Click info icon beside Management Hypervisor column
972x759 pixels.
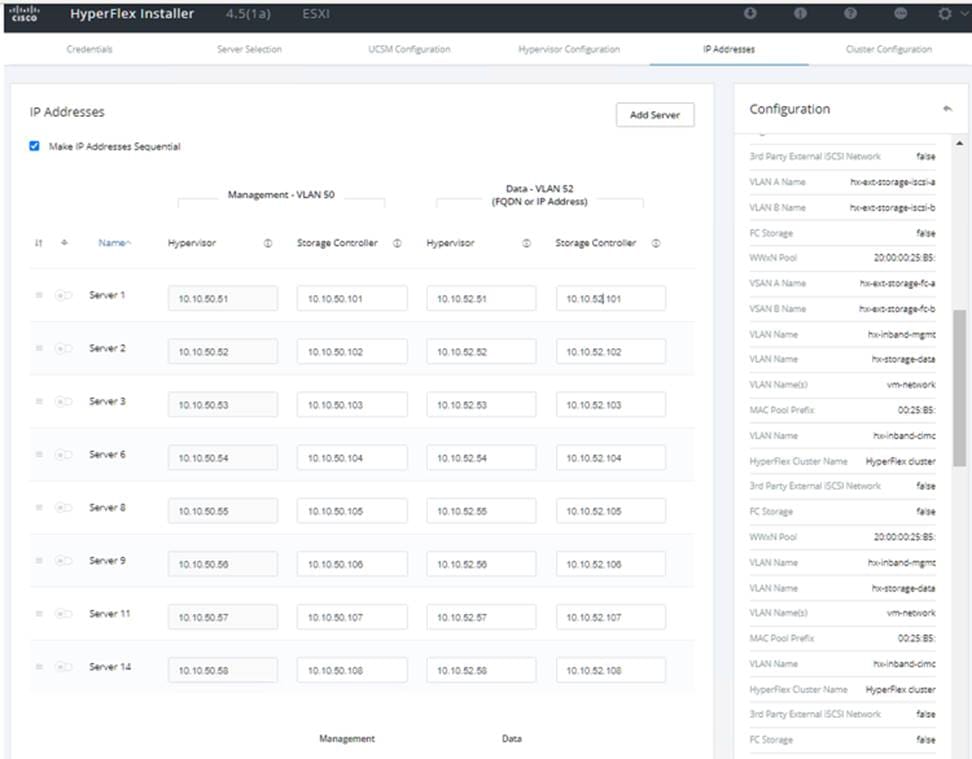(x=268, y=243)
